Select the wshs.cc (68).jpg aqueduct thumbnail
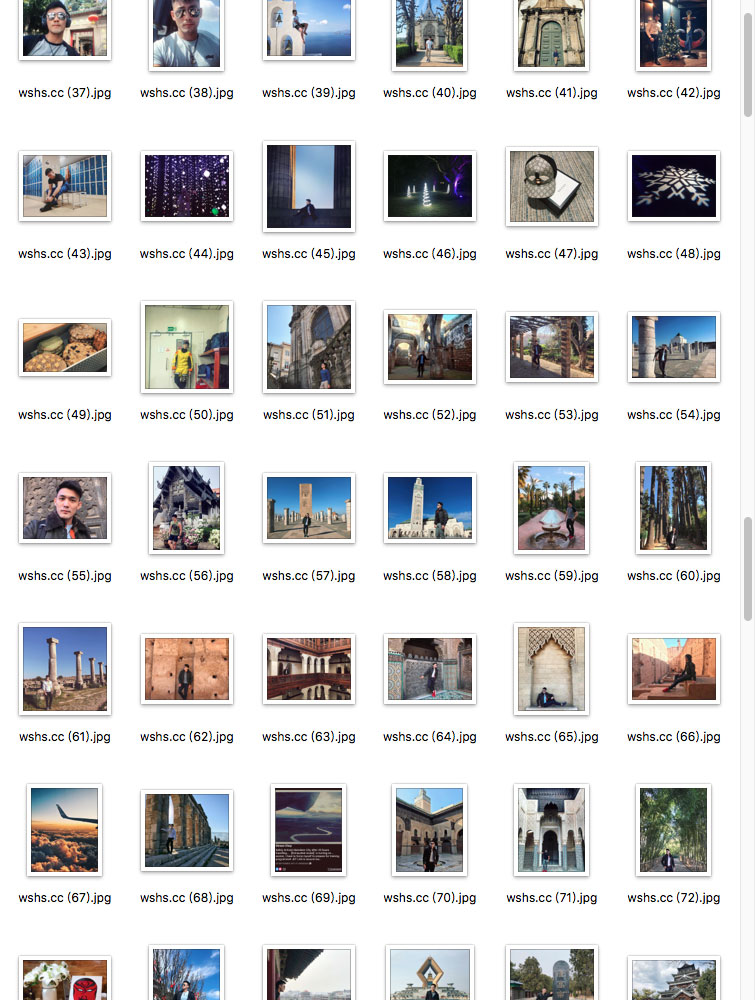 (187, 830)
